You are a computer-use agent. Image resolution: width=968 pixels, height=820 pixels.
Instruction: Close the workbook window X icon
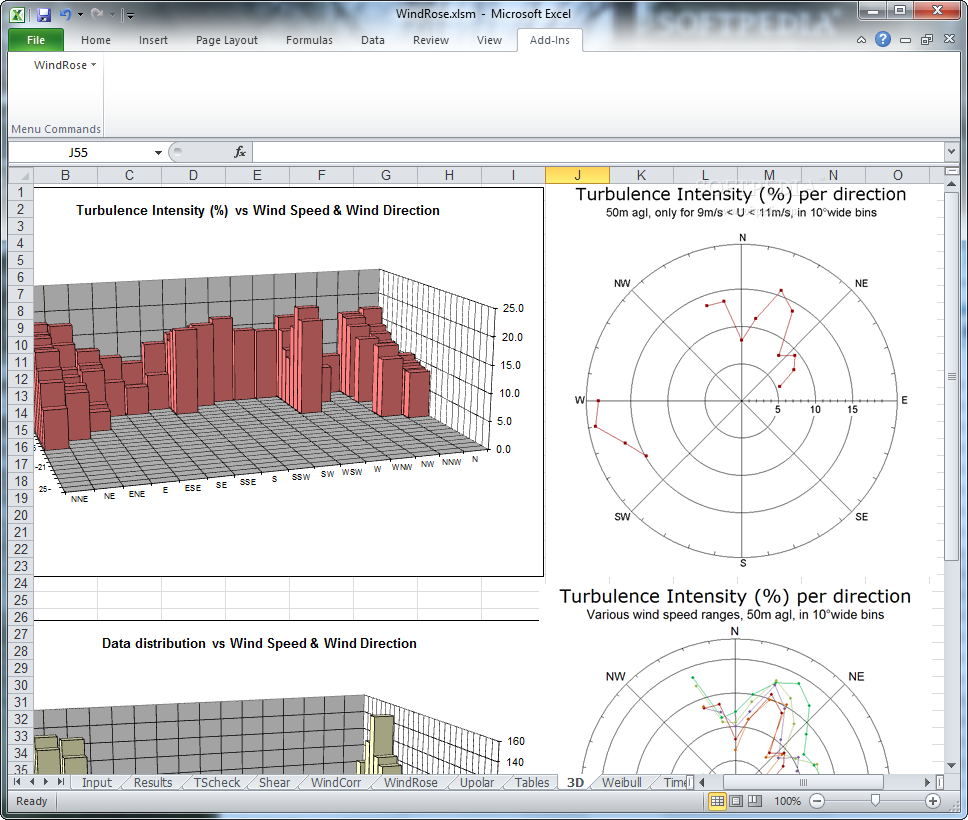[949, 40]
